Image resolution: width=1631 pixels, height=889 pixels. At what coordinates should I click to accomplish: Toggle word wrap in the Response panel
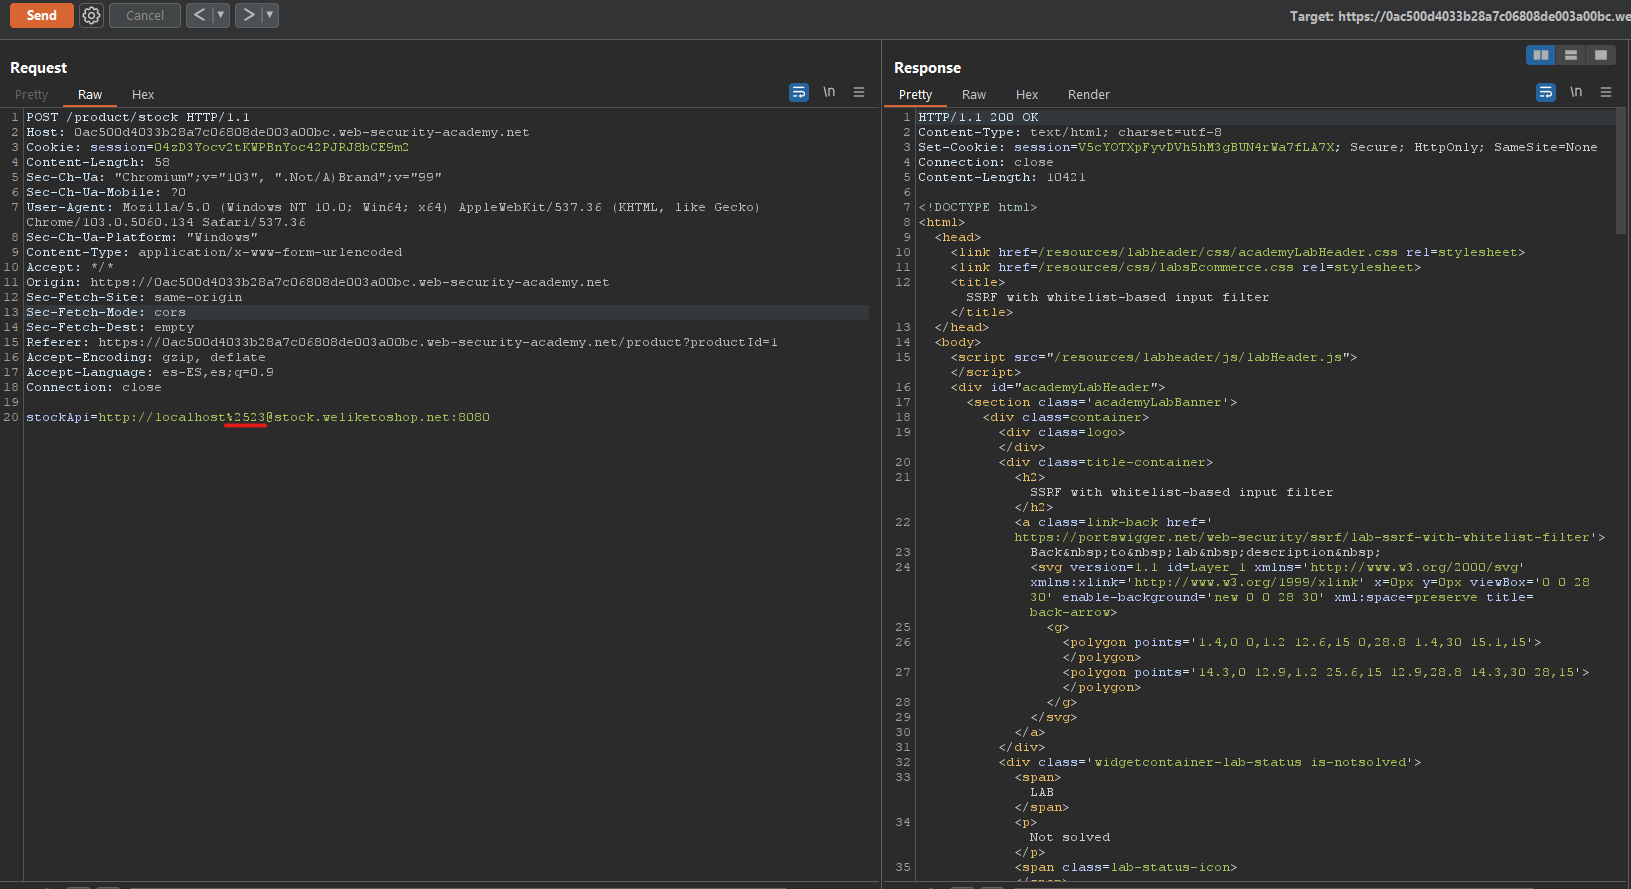pyautogui.click(x=1546, y=92)
